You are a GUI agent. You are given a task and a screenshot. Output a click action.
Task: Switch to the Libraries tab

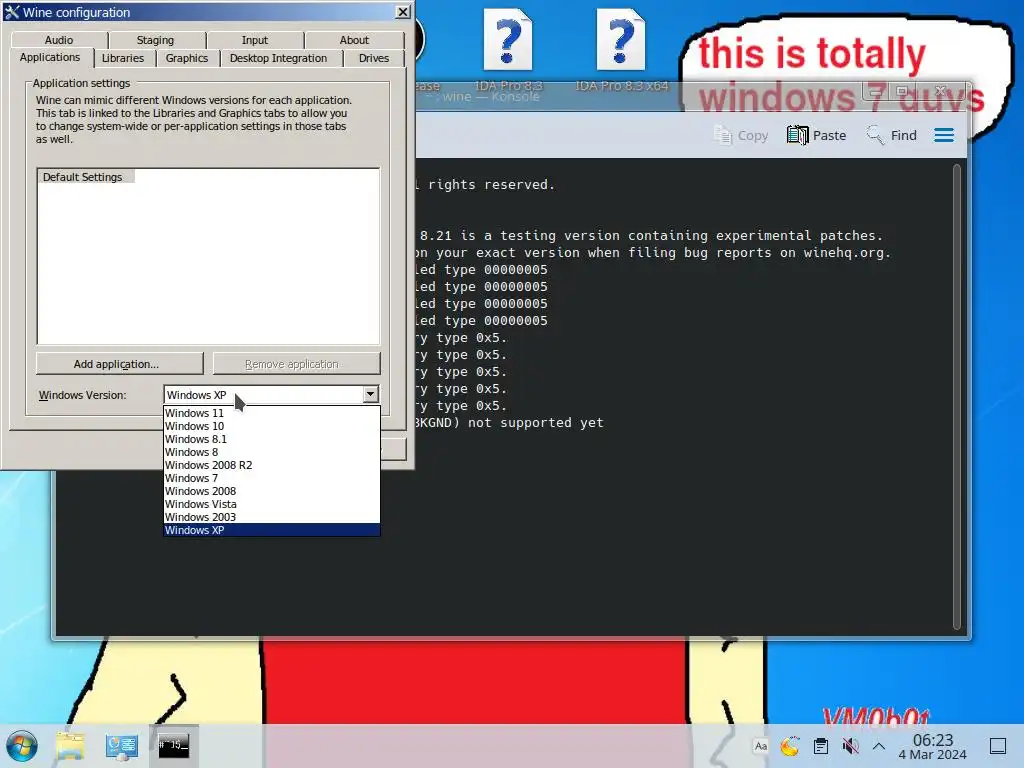(123, 58)
